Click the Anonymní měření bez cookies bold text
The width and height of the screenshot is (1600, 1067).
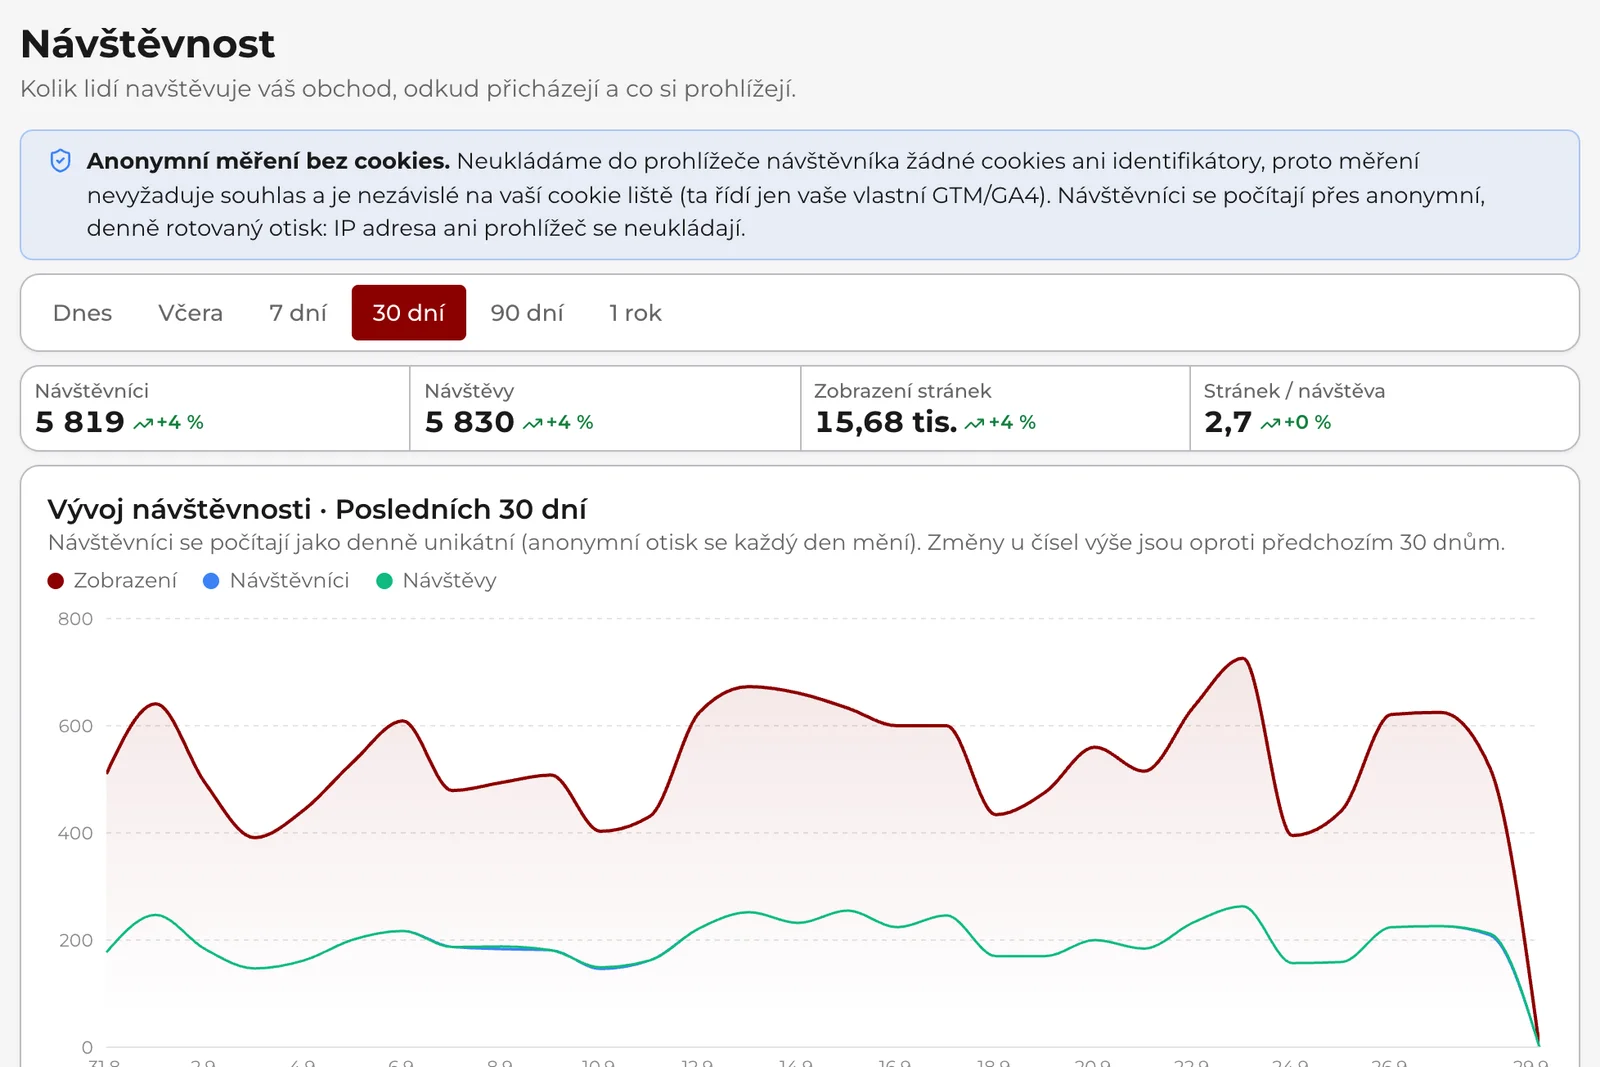(268, 161)
